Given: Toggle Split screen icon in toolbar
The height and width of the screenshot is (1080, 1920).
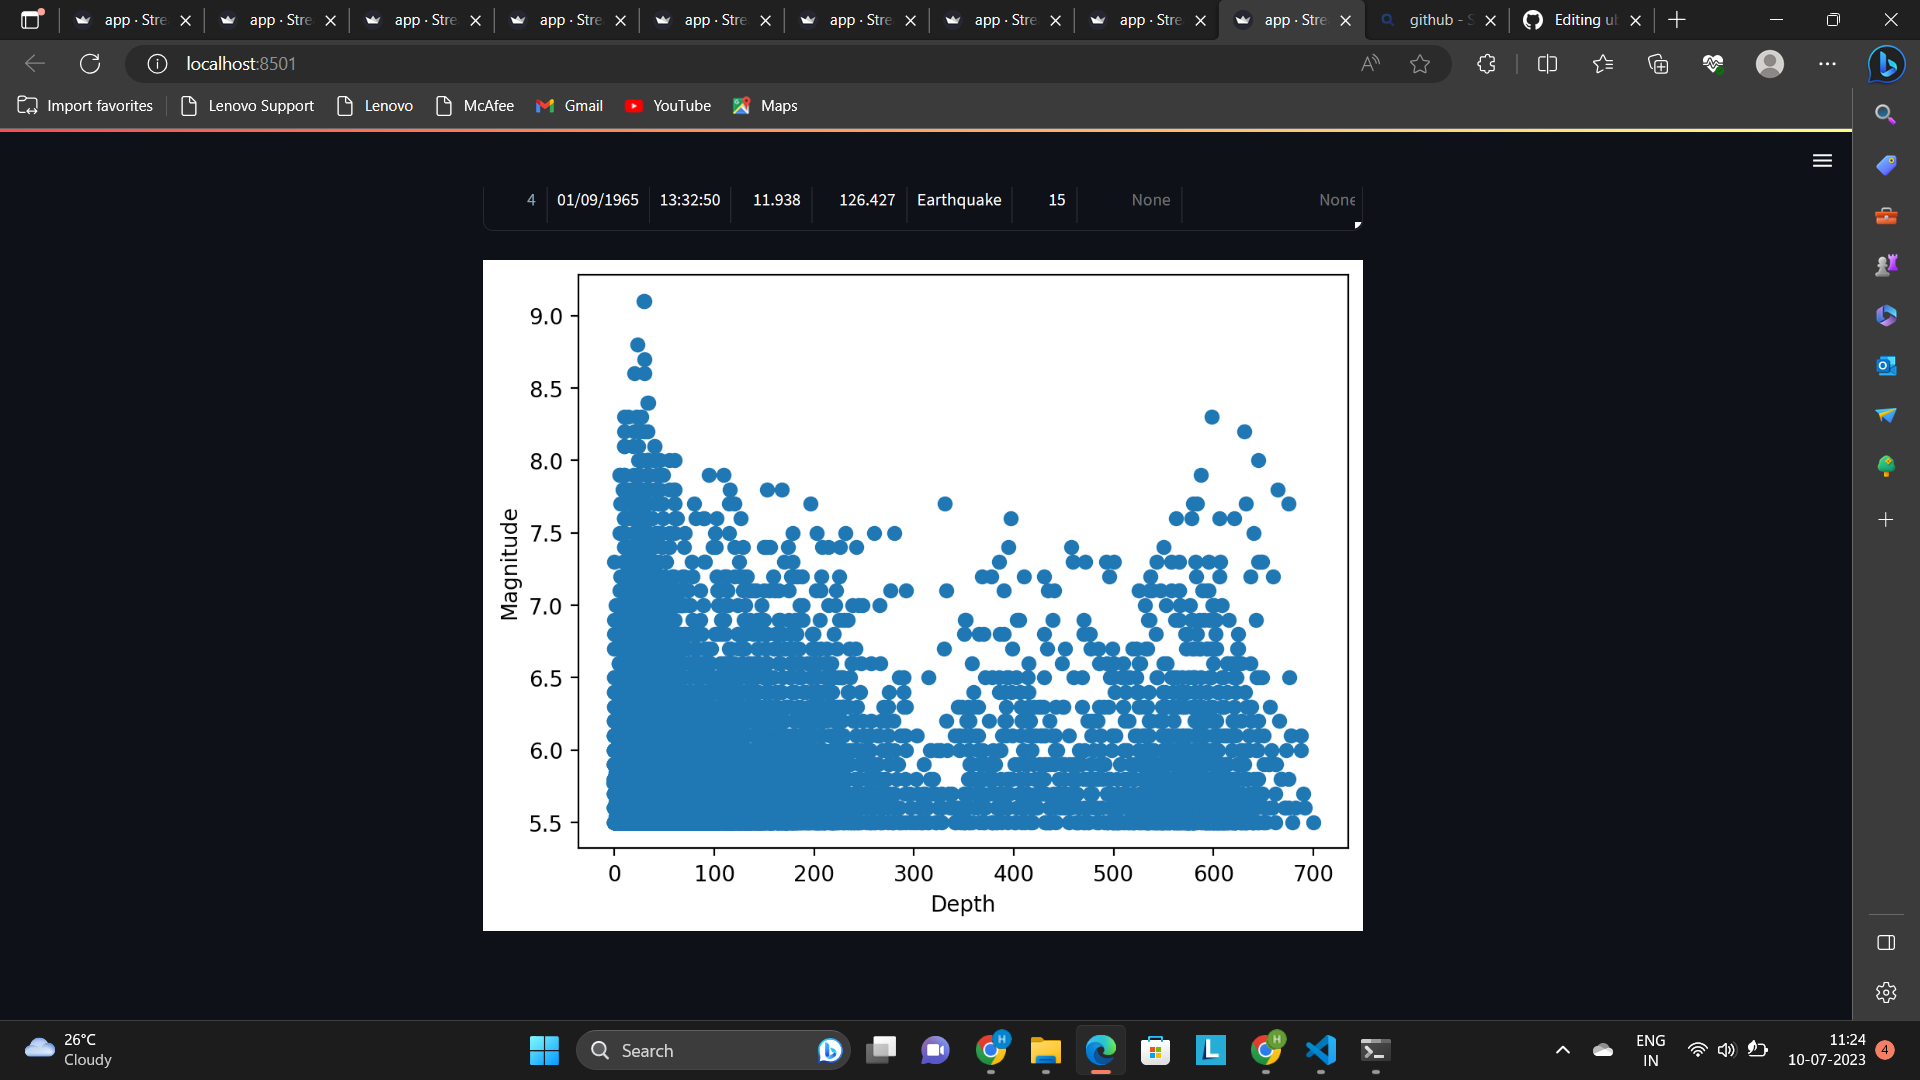Looking at the screenshot, I should point(1547,64).
